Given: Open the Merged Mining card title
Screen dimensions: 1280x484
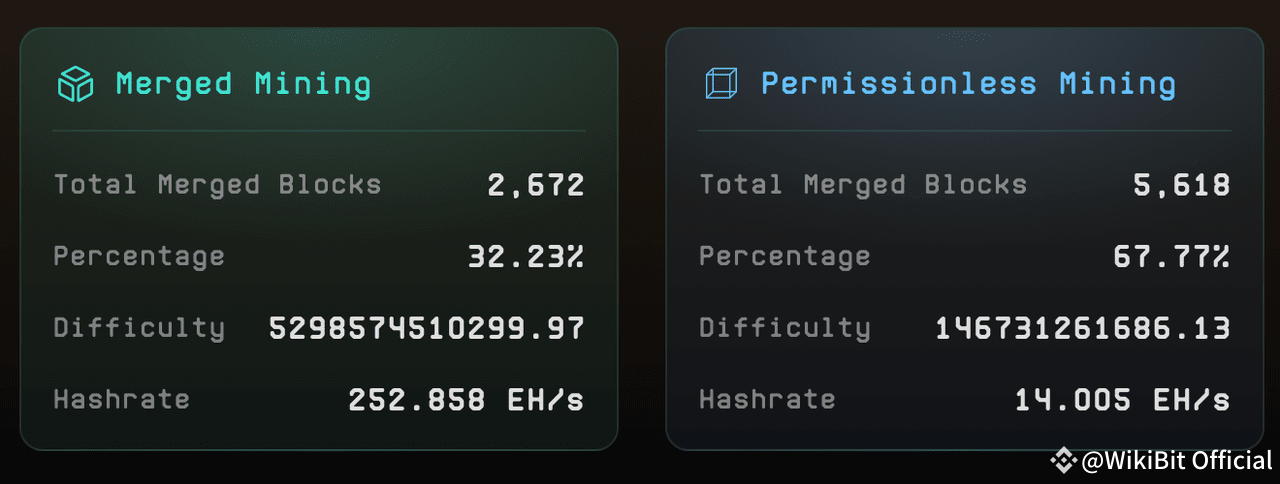Looking at the screenshot, I should [243, 84].
